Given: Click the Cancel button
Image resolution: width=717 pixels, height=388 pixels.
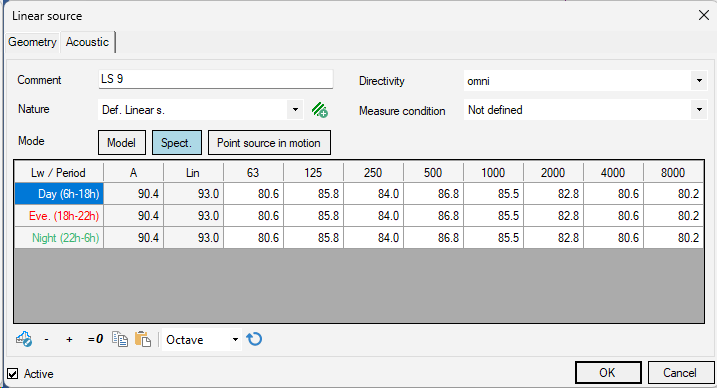Looking at the screenshot, I should (680, 373).
